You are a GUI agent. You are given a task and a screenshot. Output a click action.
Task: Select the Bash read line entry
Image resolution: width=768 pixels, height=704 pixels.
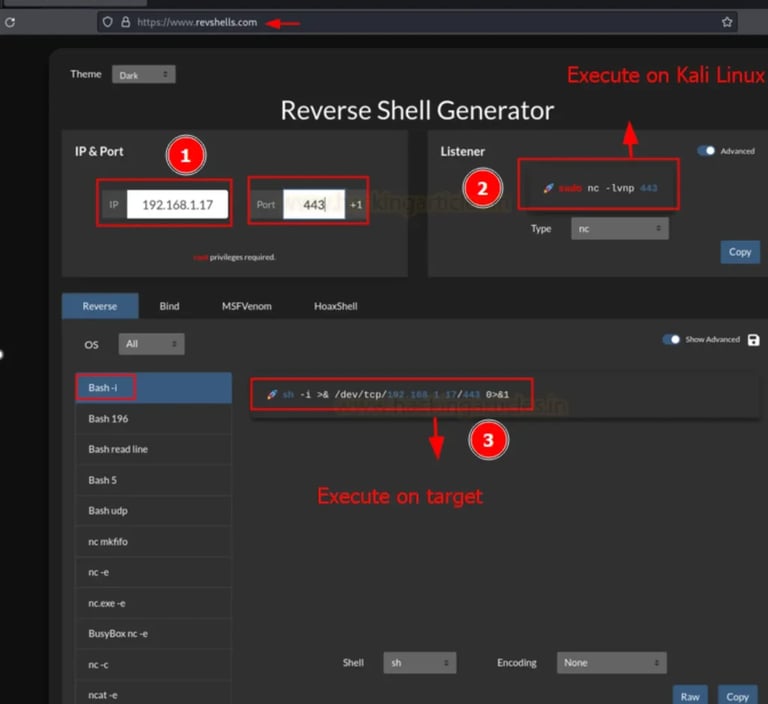point(153,449)
